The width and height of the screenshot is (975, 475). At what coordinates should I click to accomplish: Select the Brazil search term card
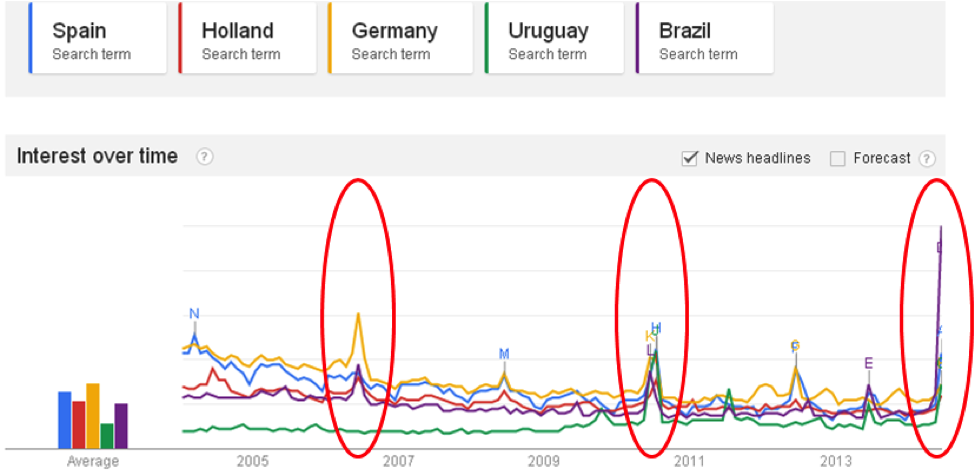pos(703,38)
